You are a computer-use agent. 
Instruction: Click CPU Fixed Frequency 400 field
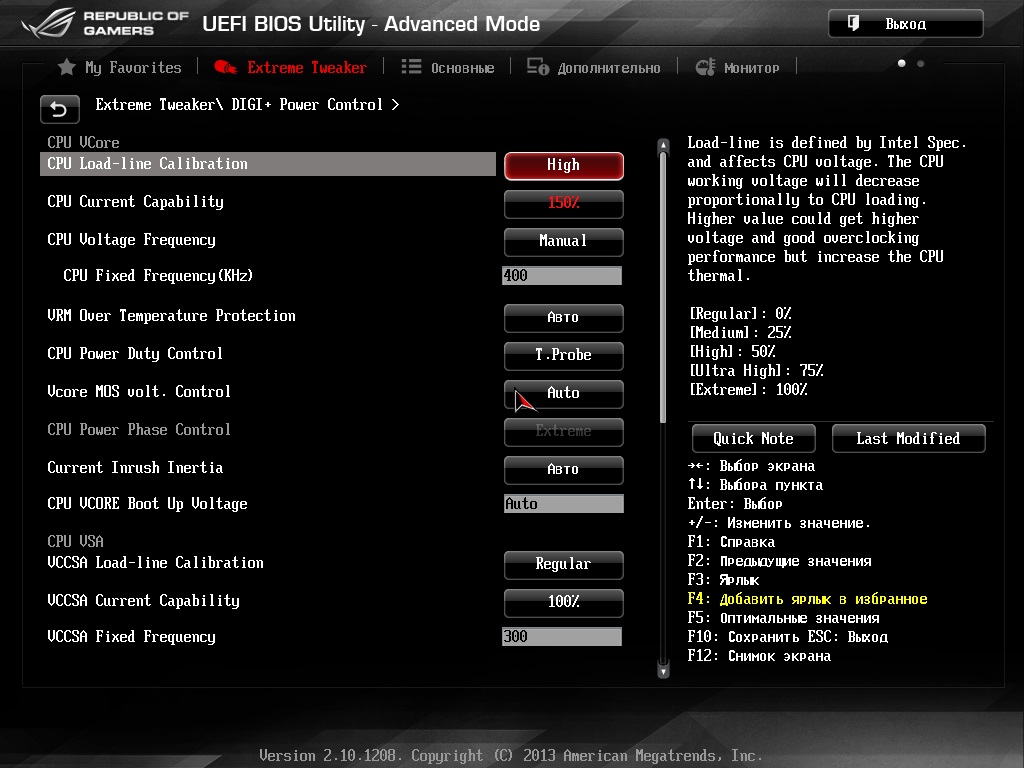pos(562,276)
